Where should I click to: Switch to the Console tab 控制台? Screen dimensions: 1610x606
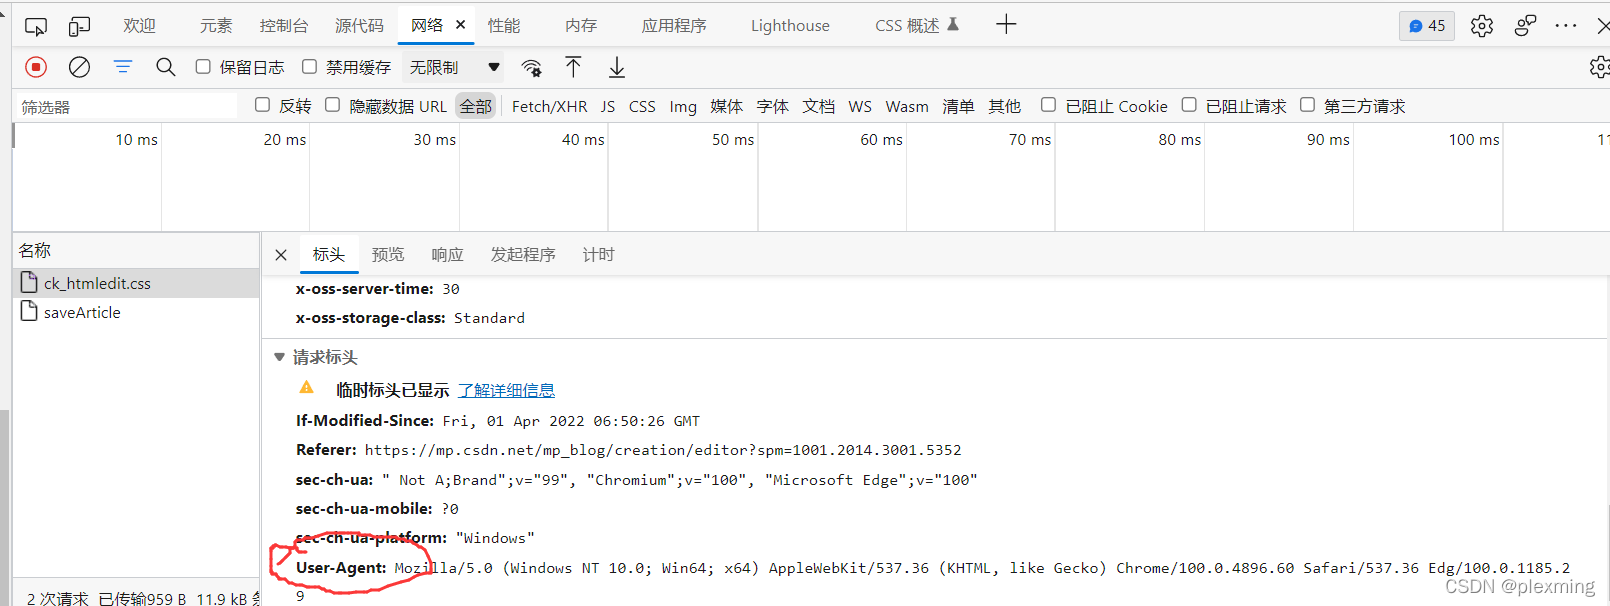[284, 25]
